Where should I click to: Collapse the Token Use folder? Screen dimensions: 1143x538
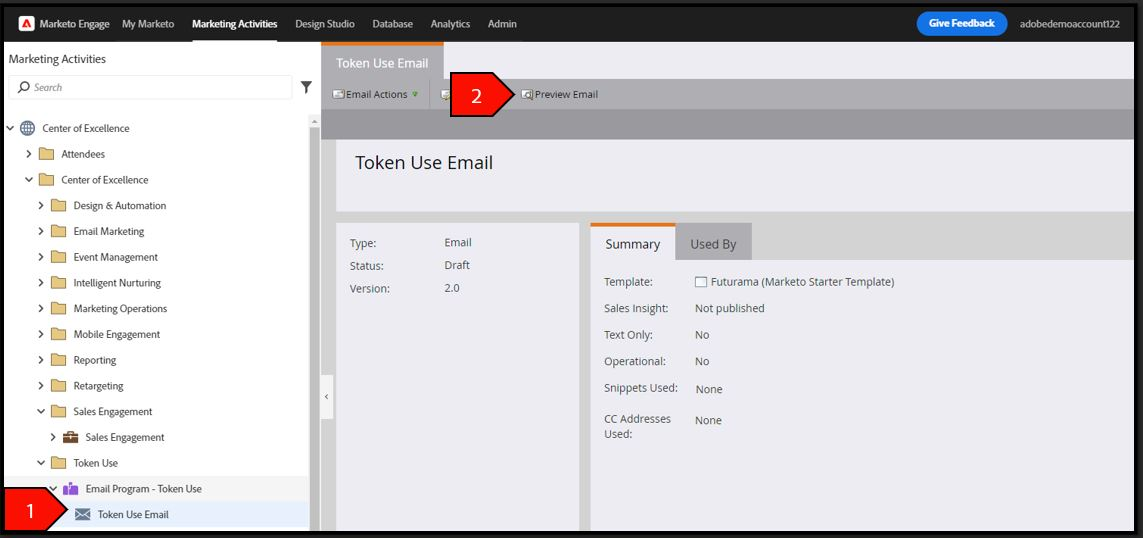[x=42, y=463]
